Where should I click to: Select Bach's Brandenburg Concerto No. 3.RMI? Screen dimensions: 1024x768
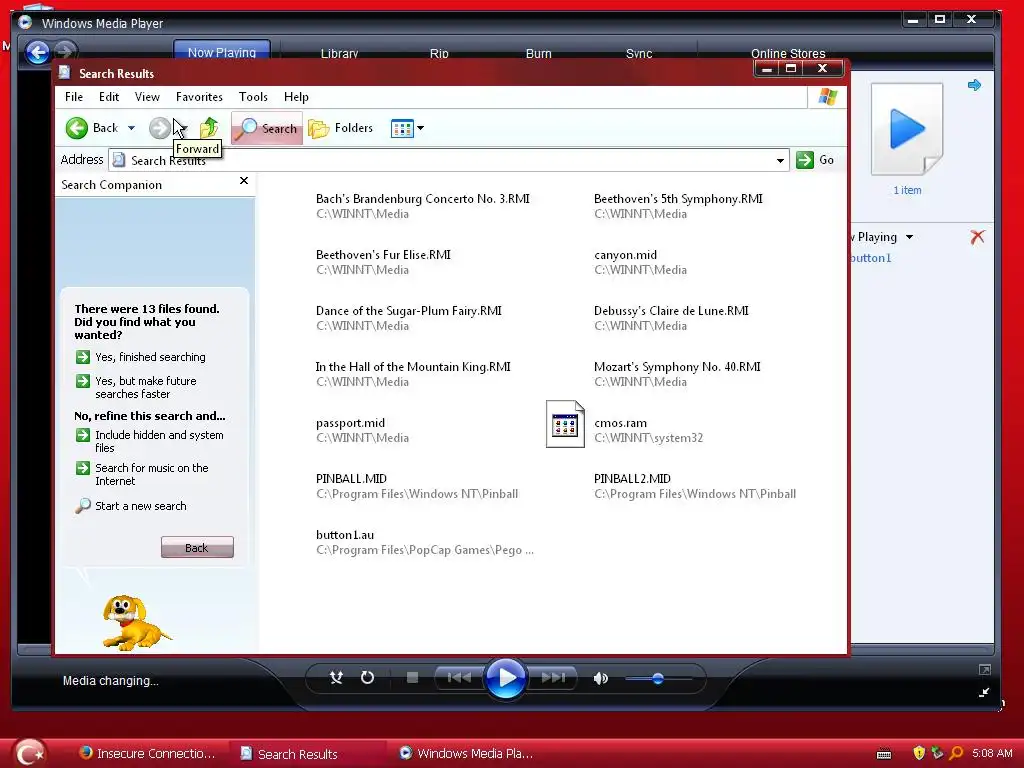423,199
